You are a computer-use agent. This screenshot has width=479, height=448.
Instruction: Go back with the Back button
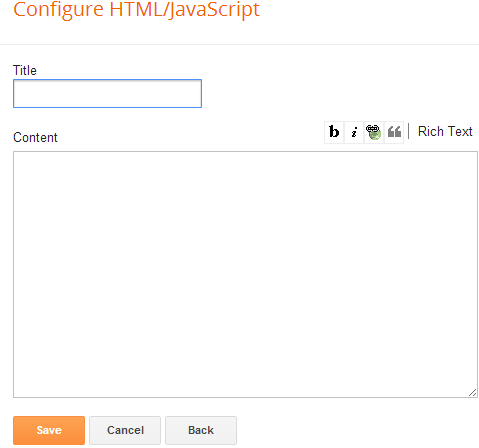click(x=201, y=430)
